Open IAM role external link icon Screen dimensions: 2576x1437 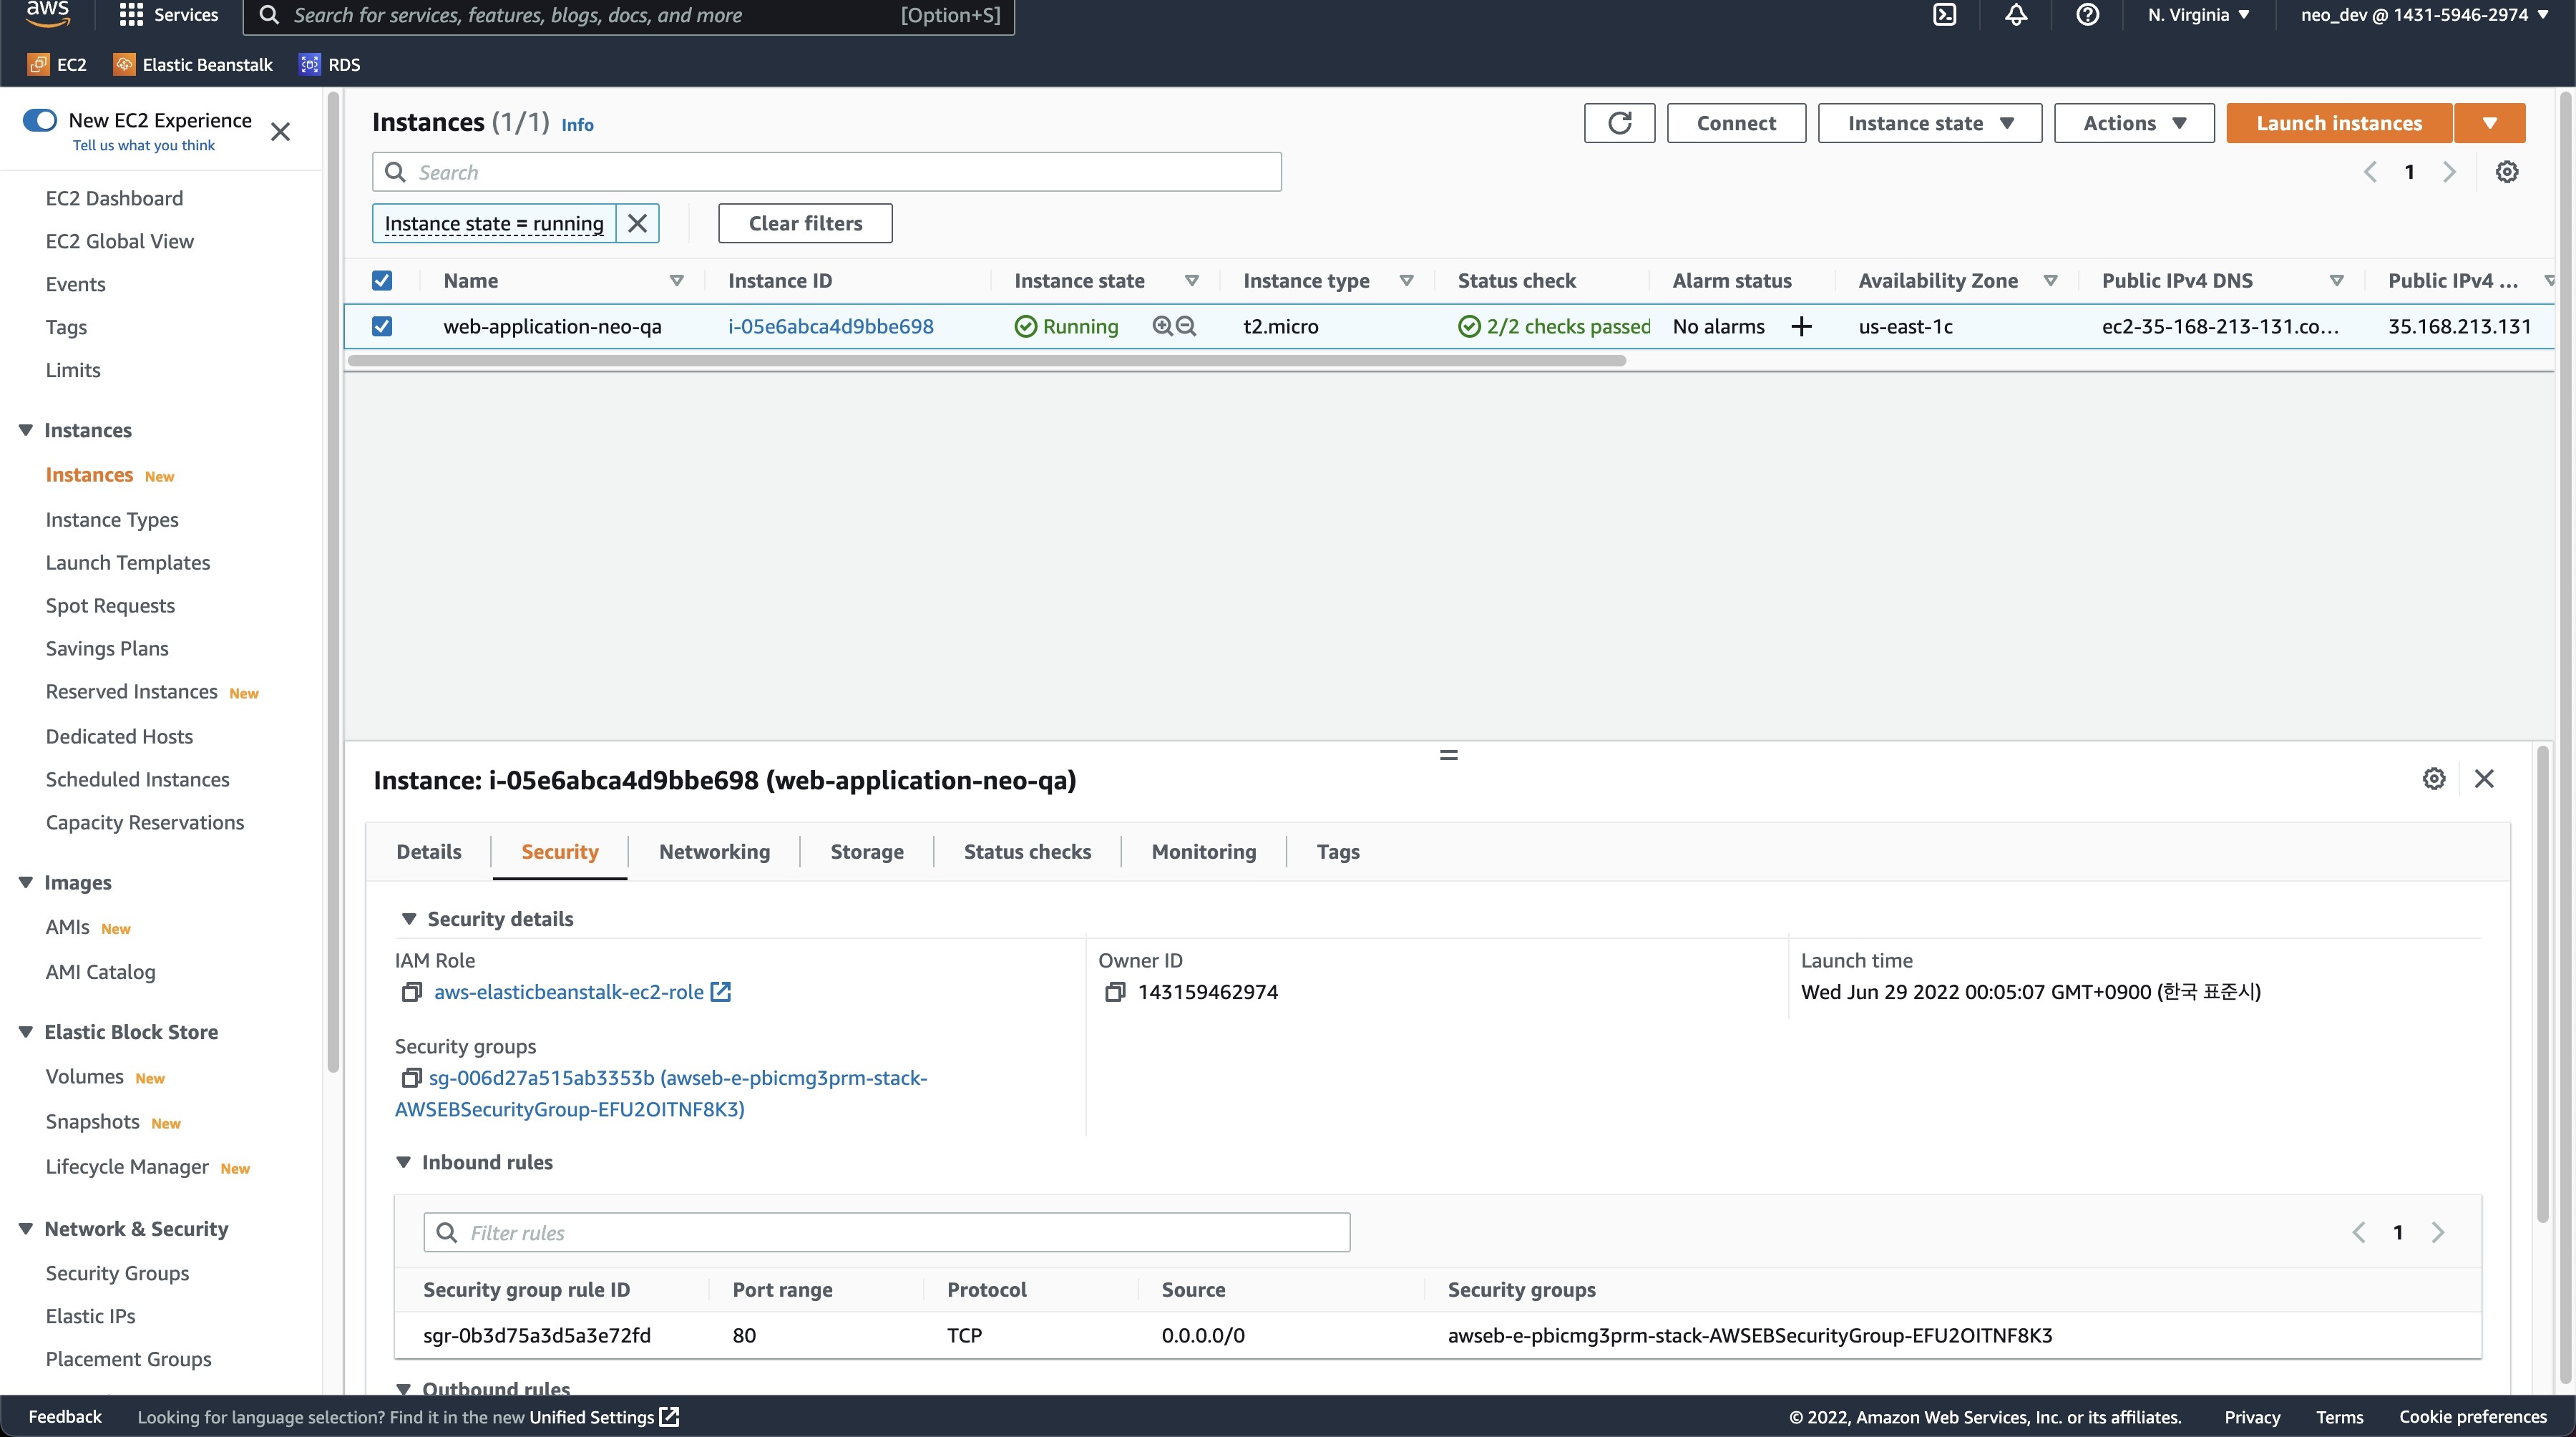click(721, 992)
